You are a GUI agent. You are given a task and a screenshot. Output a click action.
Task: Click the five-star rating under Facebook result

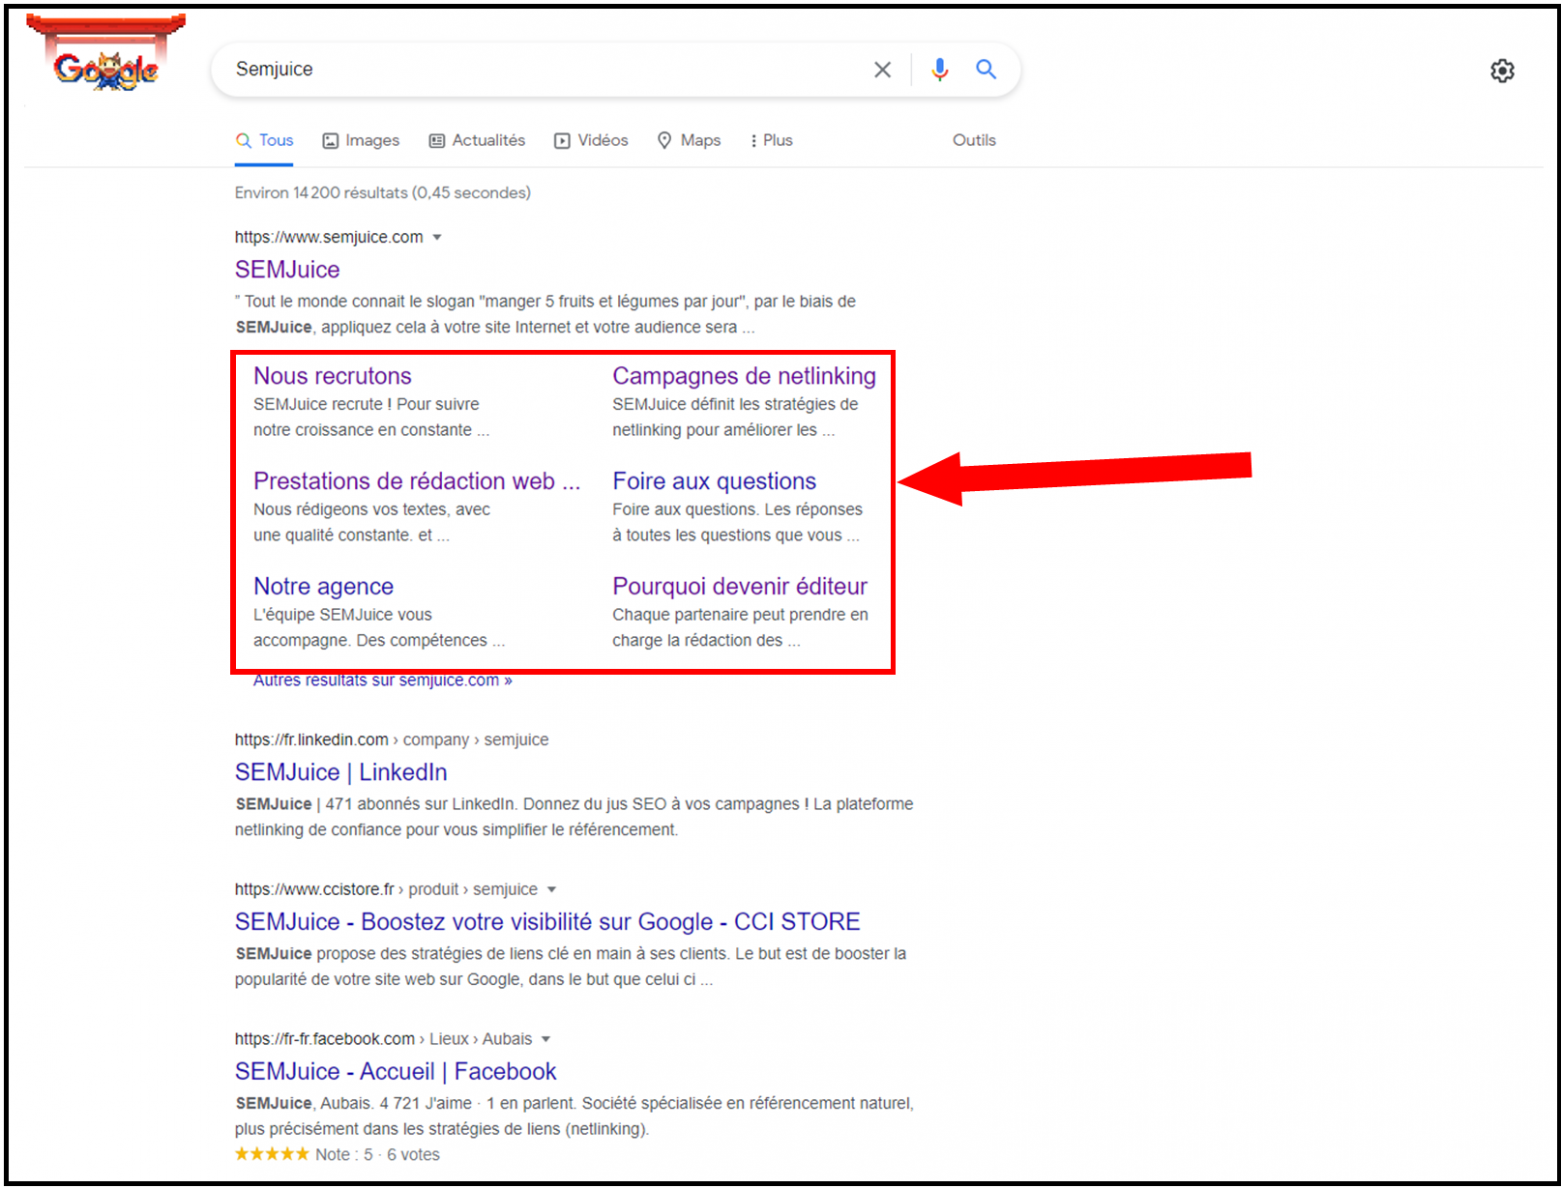pyautogui.click(x=272, y=1154)
